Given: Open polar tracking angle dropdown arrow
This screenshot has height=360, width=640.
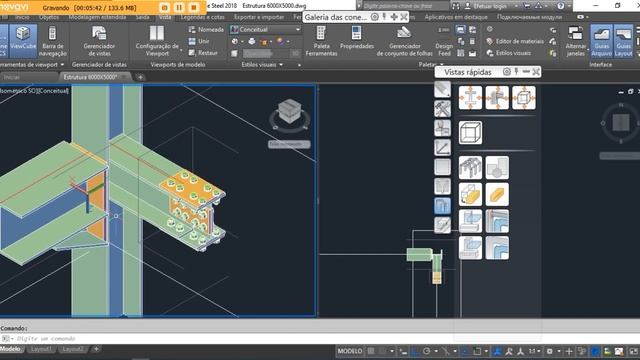Looking at the screenshot, I should (436, 351).
